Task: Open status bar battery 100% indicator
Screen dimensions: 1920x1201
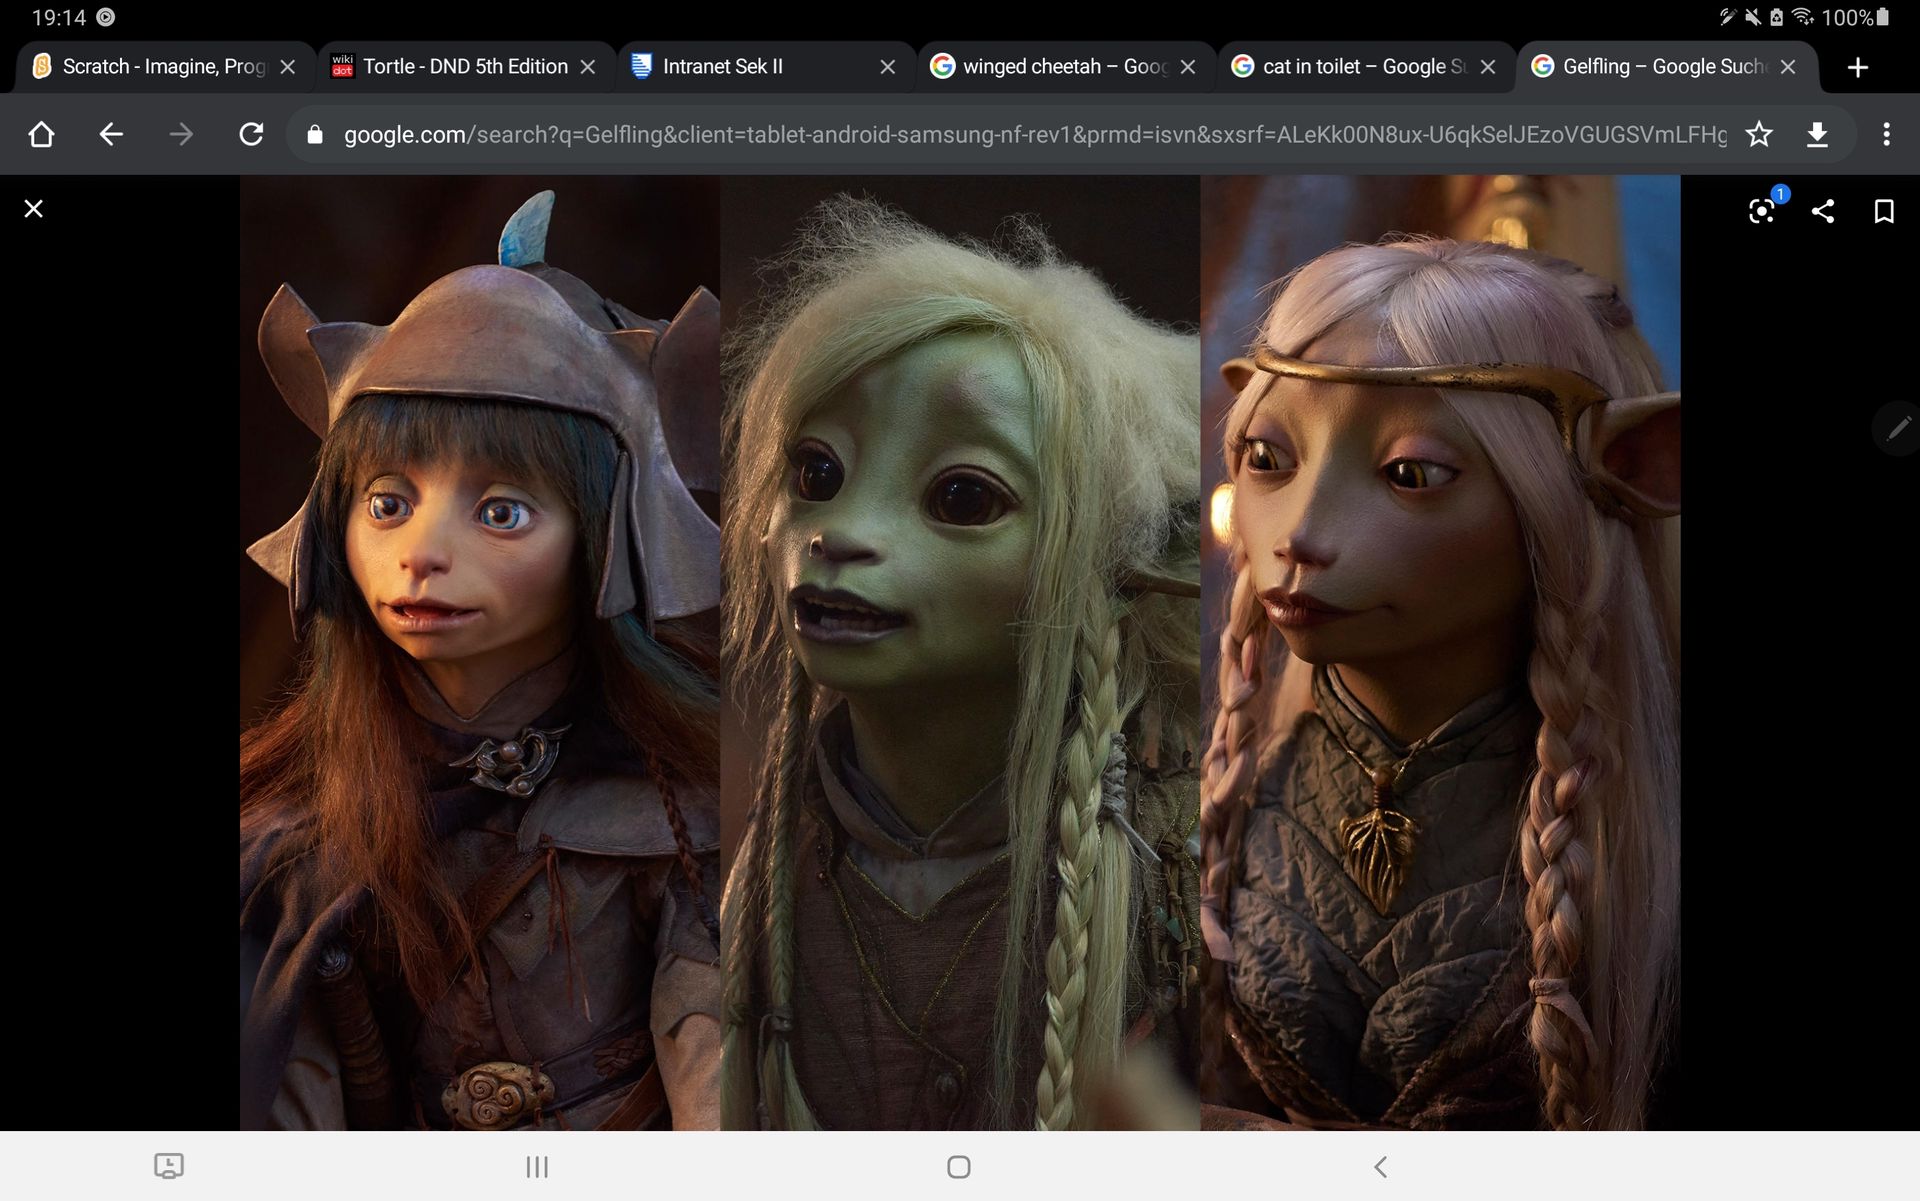Action: click(1855, 17)
